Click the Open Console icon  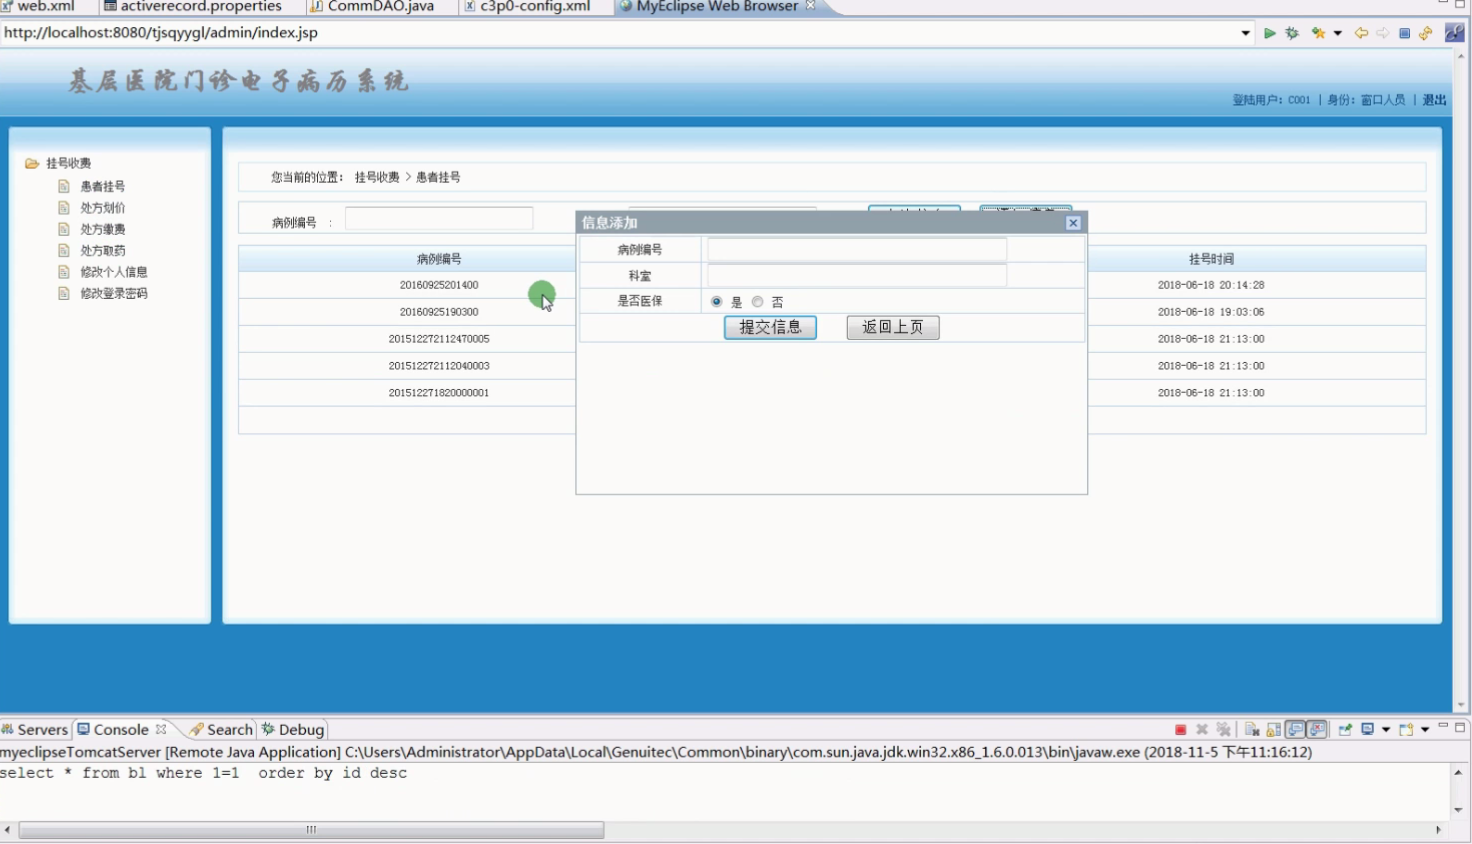[x=1406, y=730]
